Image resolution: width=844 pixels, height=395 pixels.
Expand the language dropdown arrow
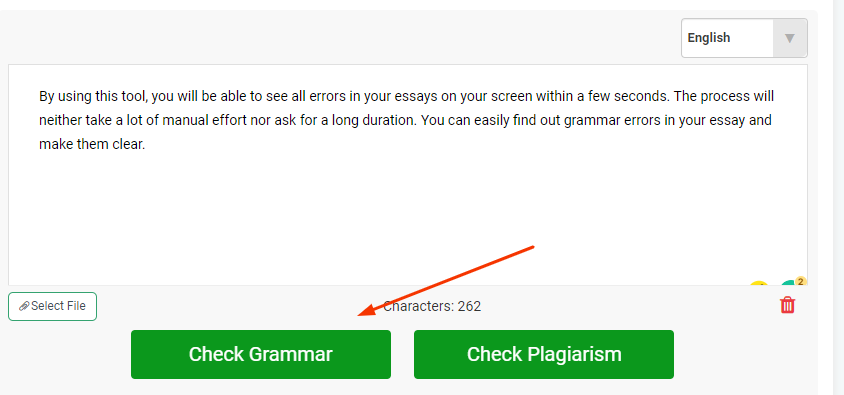point(790,38)
